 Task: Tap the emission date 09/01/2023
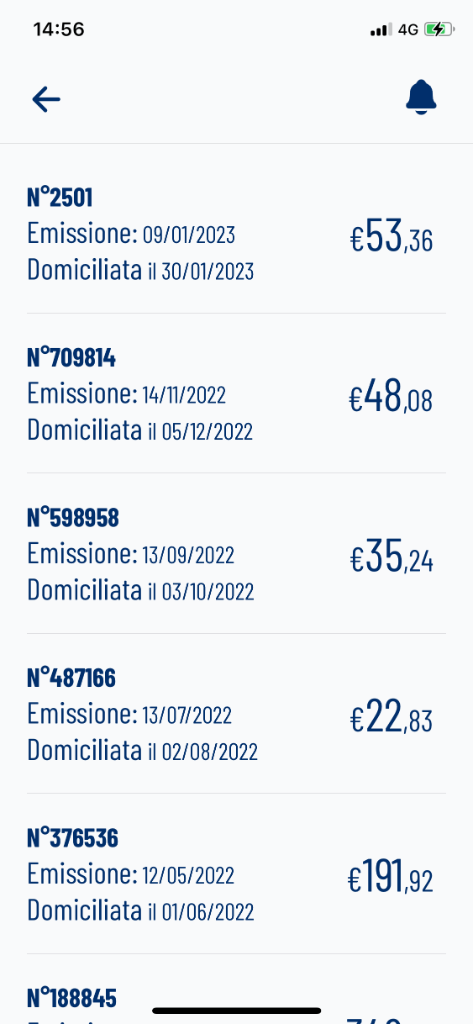[x=189, y=235]
